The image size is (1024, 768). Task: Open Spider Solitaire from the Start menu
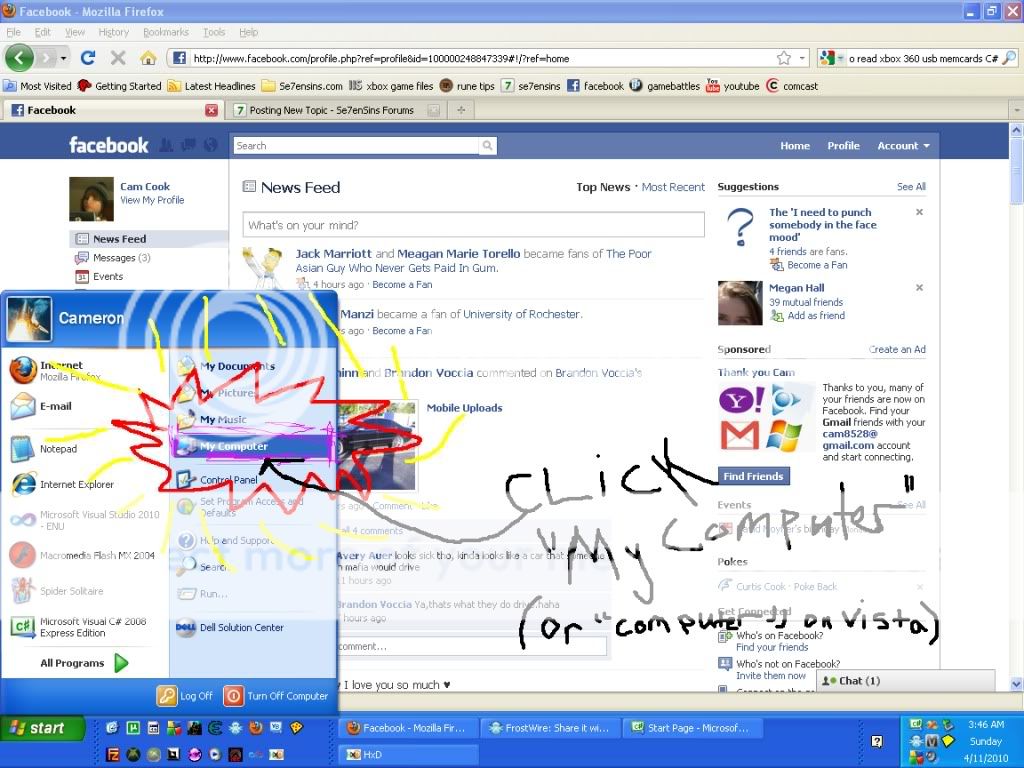tap(72, 591)
